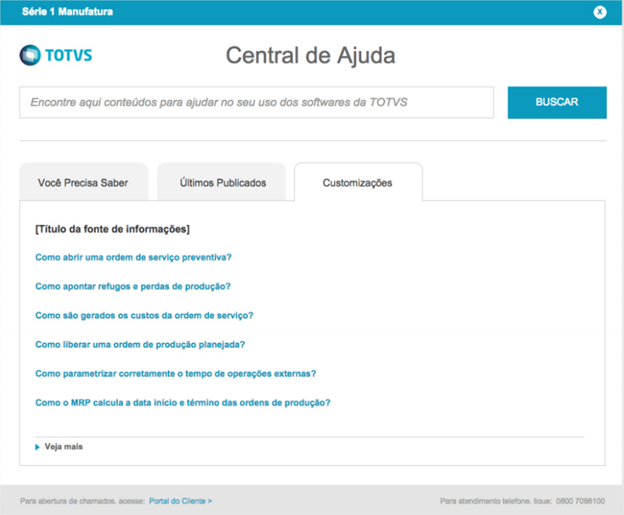Open 'Como liberar uma ordem de produção planejada?'
The image size is (624, 515).
click(140, 344)
